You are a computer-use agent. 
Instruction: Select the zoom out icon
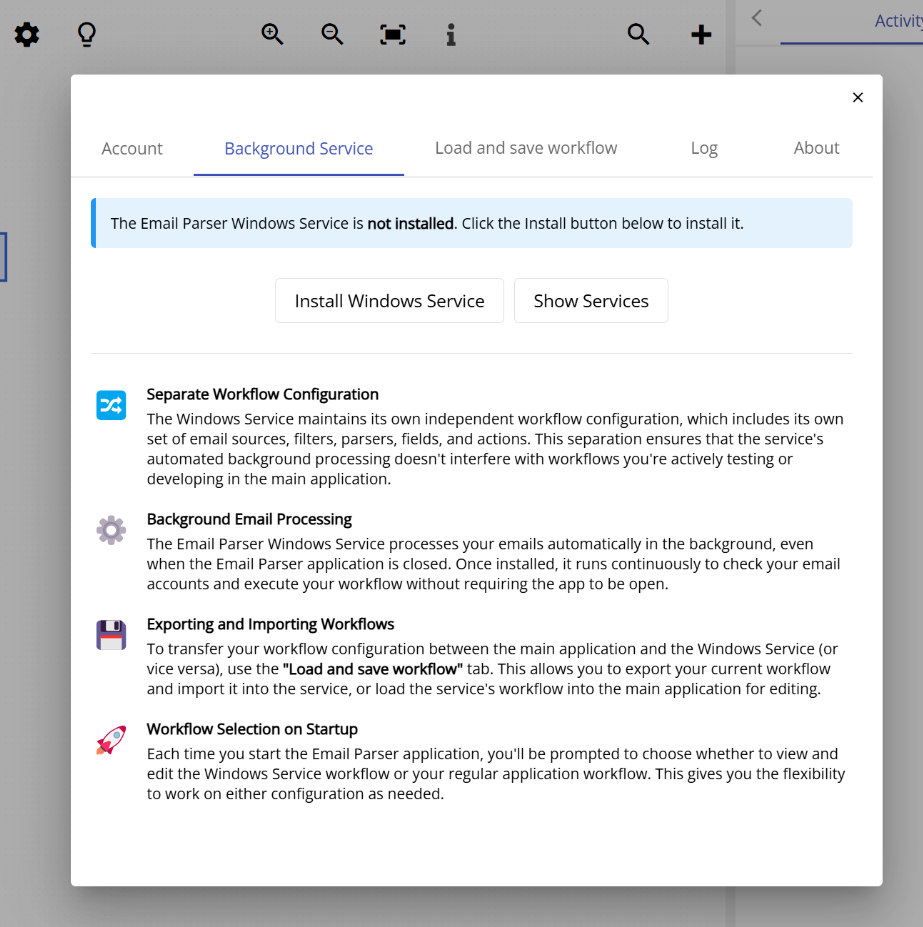pos(332,33)
